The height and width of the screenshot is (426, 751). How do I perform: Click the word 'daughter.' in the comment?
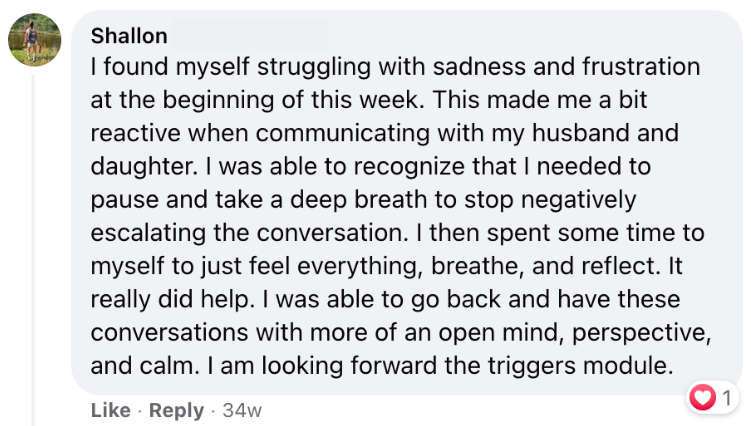(144, 166)
